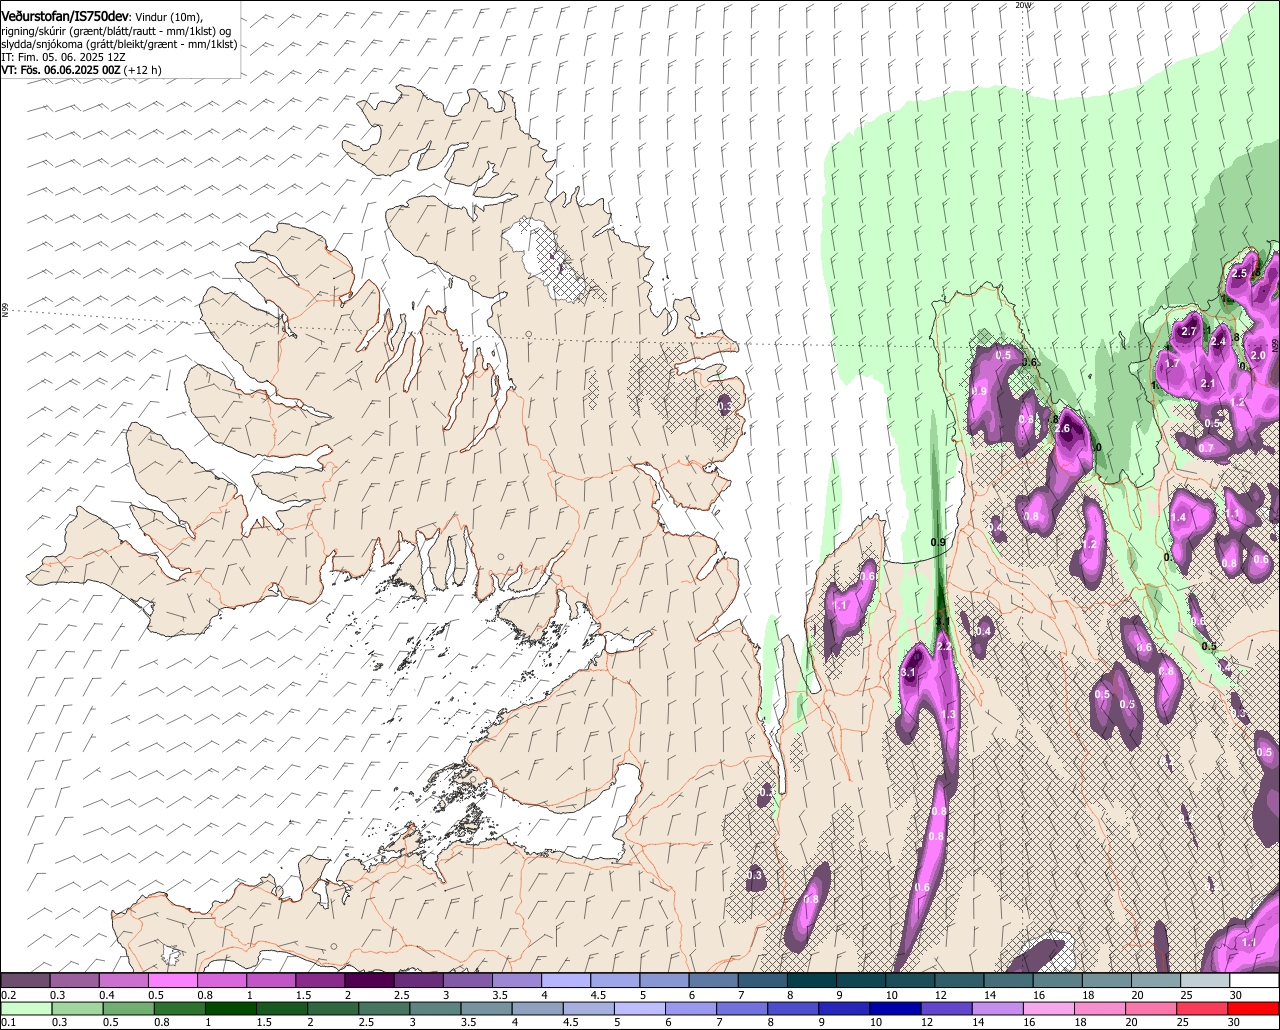
Task: Click the 2.6 precipitation value on the map
Action: 1062,429
